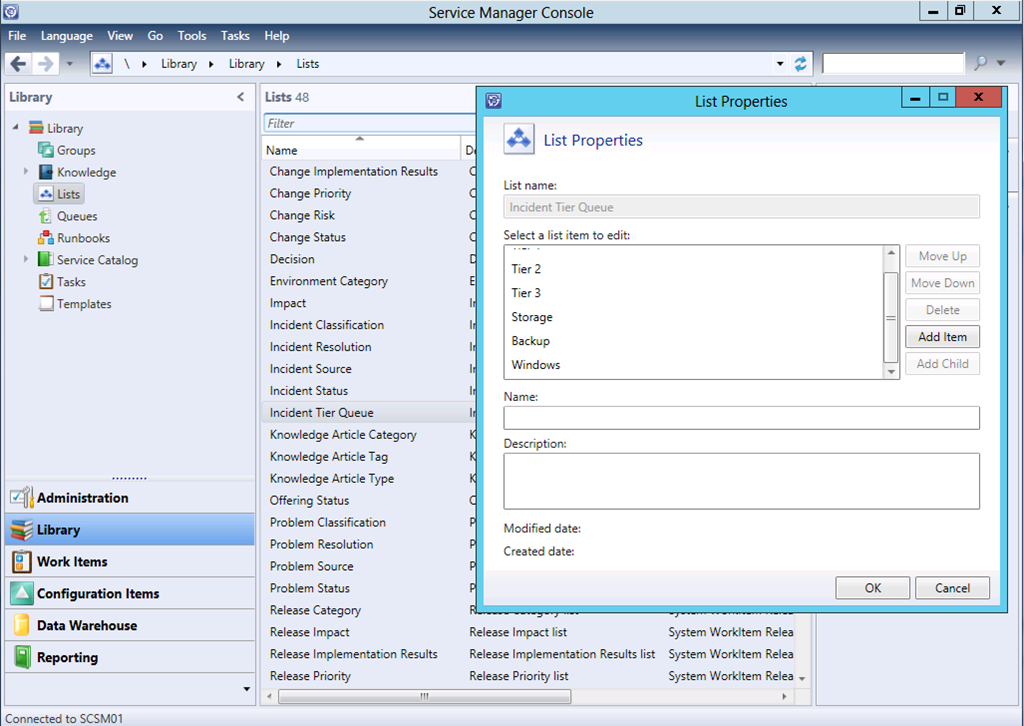Open Runbooks via its tree icon
The image size is (1024, 726).
point(46,238)
